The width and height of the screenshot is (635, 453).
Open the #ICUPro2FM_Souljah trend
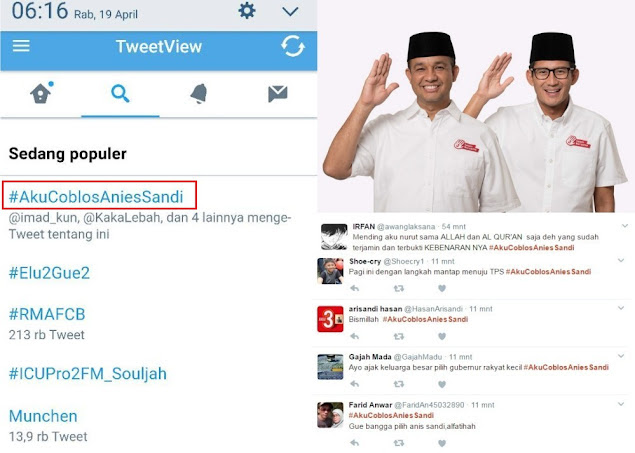pyautogui.click(x=87, y=374)
